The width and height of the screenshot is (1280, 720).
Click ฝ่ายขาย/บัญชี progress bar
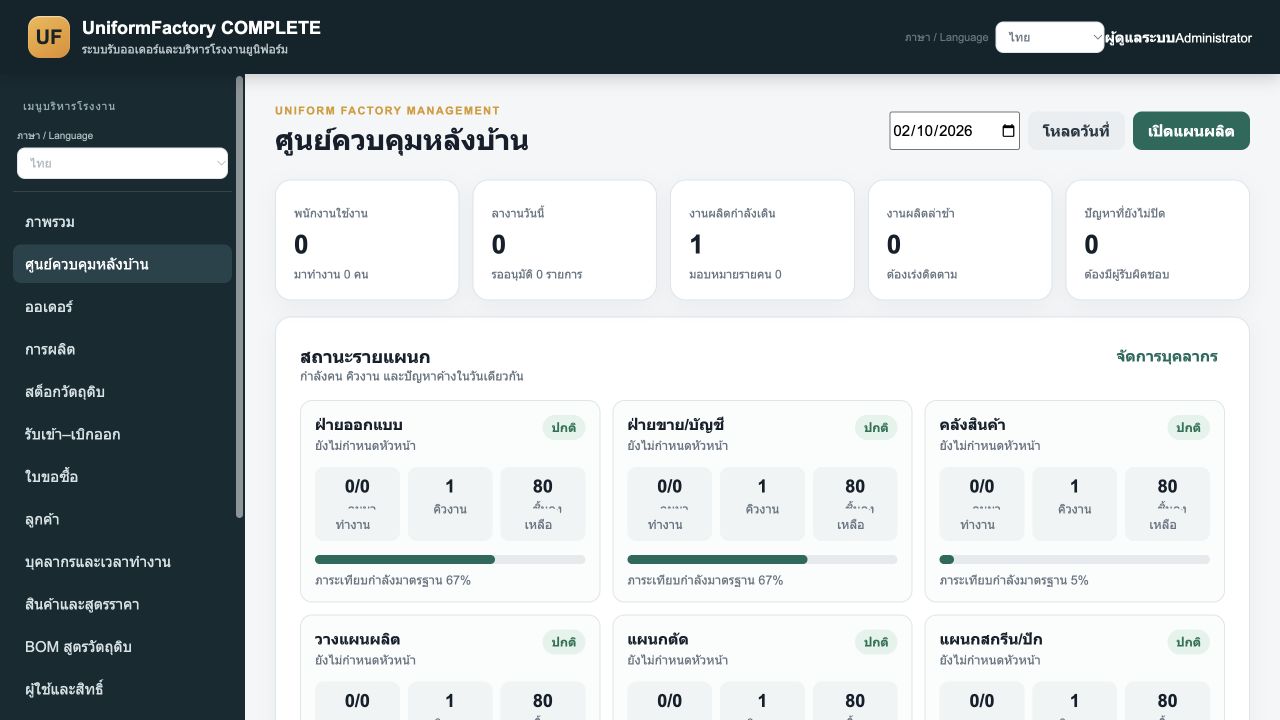point(762,559)
